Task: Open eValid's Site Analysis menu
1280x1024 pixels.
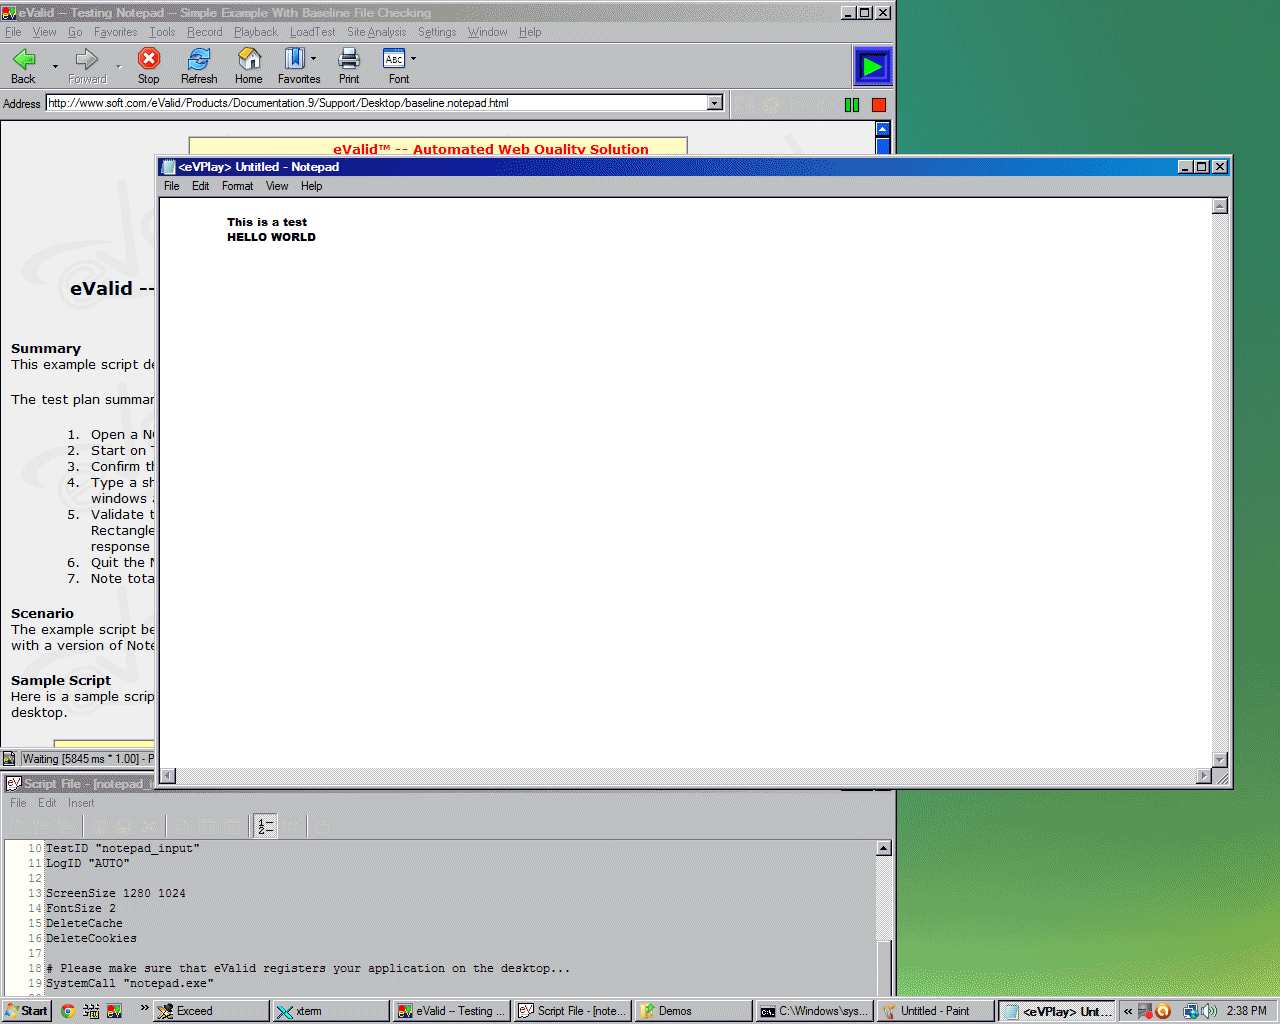Action: tap(377, 32)
